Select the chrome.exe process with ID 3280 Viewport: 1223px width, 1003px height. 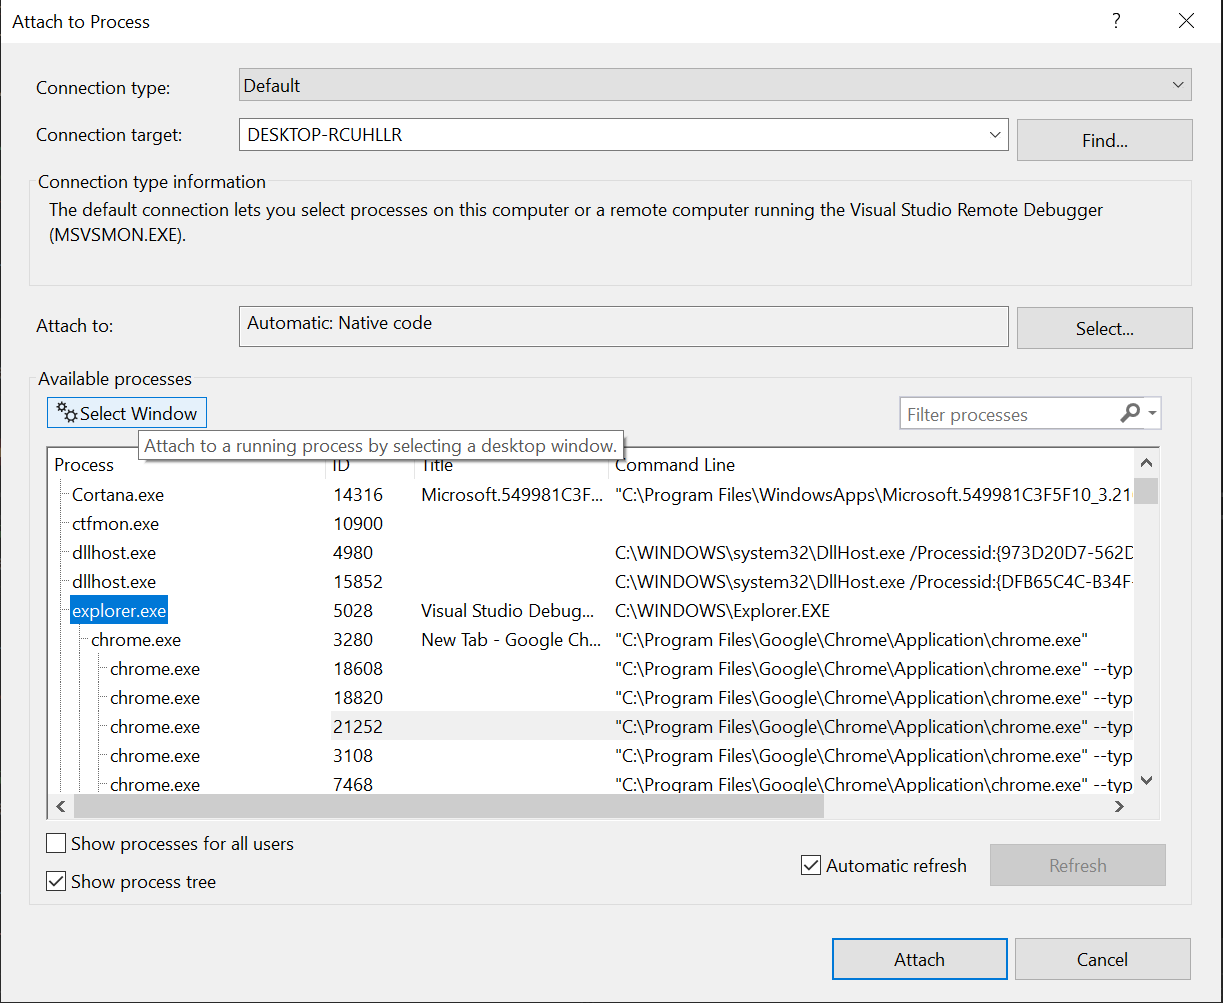tap(135, 639)
